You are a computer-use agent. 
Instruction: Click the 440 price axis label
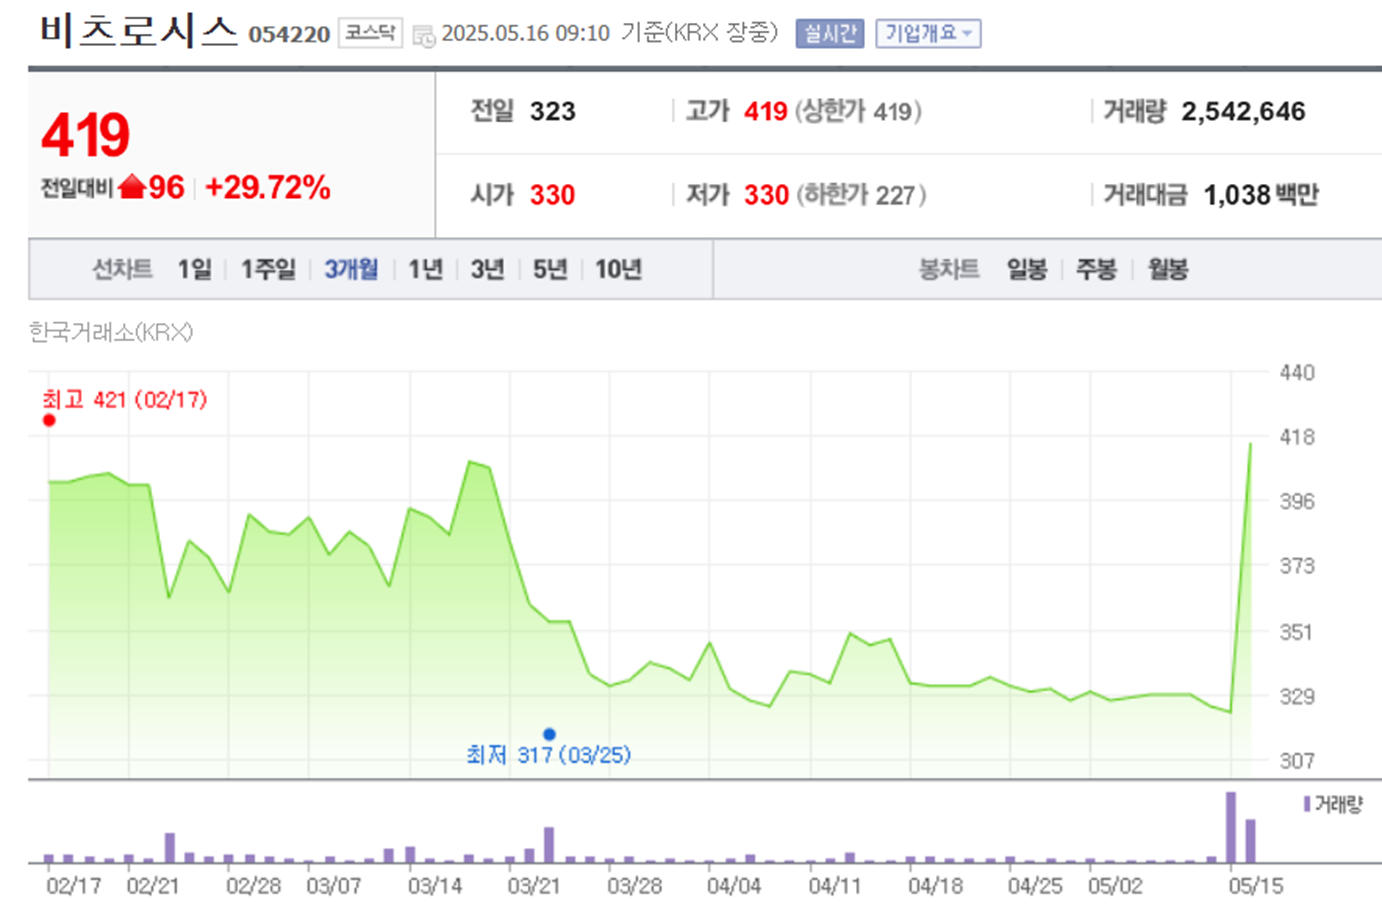click(1297, 373)
